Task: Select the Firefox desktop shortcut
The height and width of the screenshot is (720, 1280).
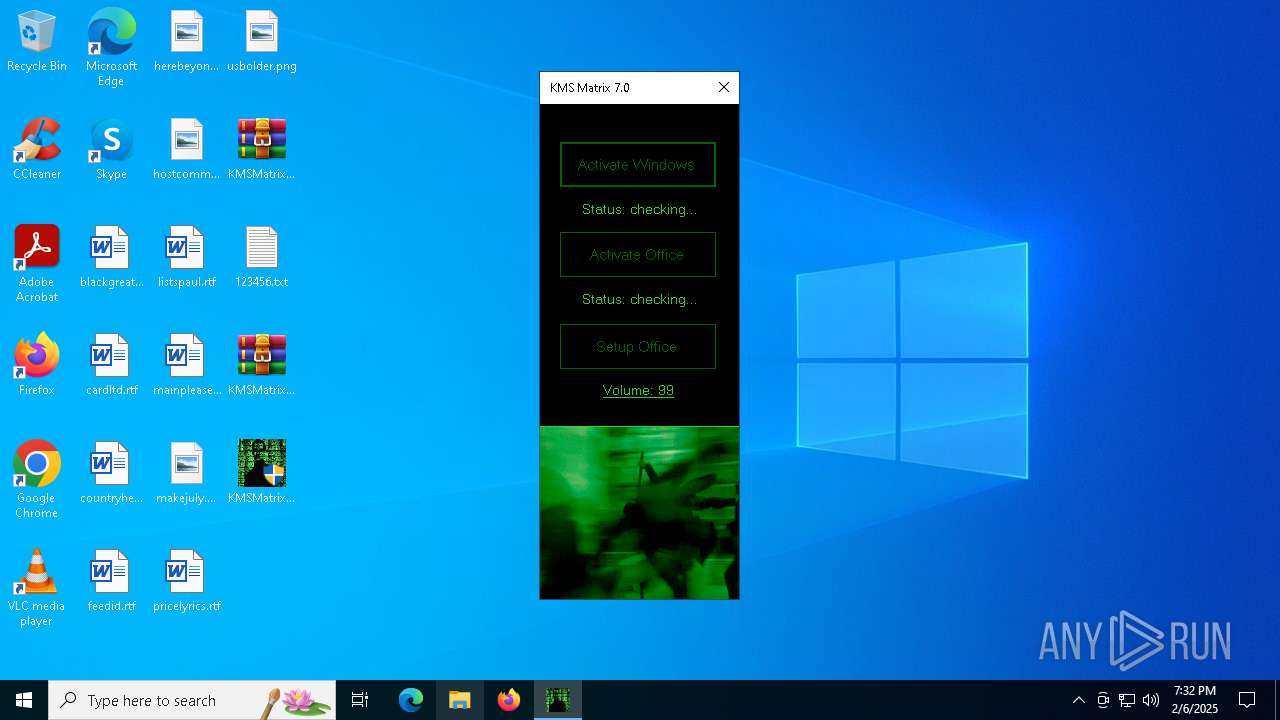Action: coord(37,366)
